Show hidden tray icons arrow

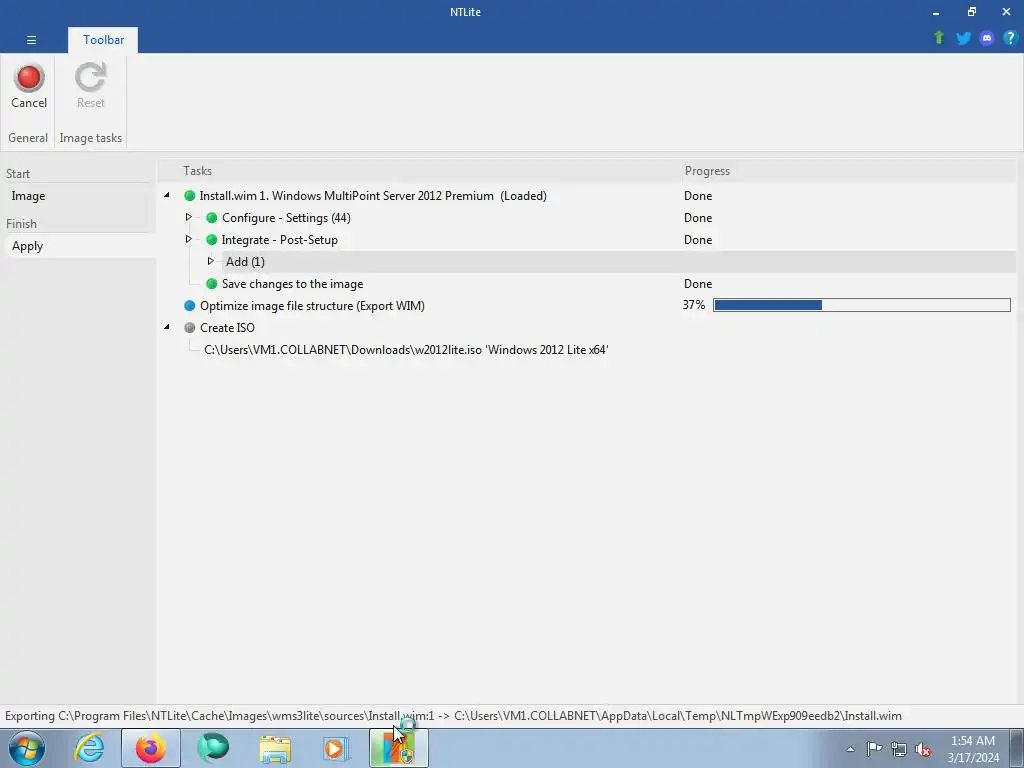850,749
